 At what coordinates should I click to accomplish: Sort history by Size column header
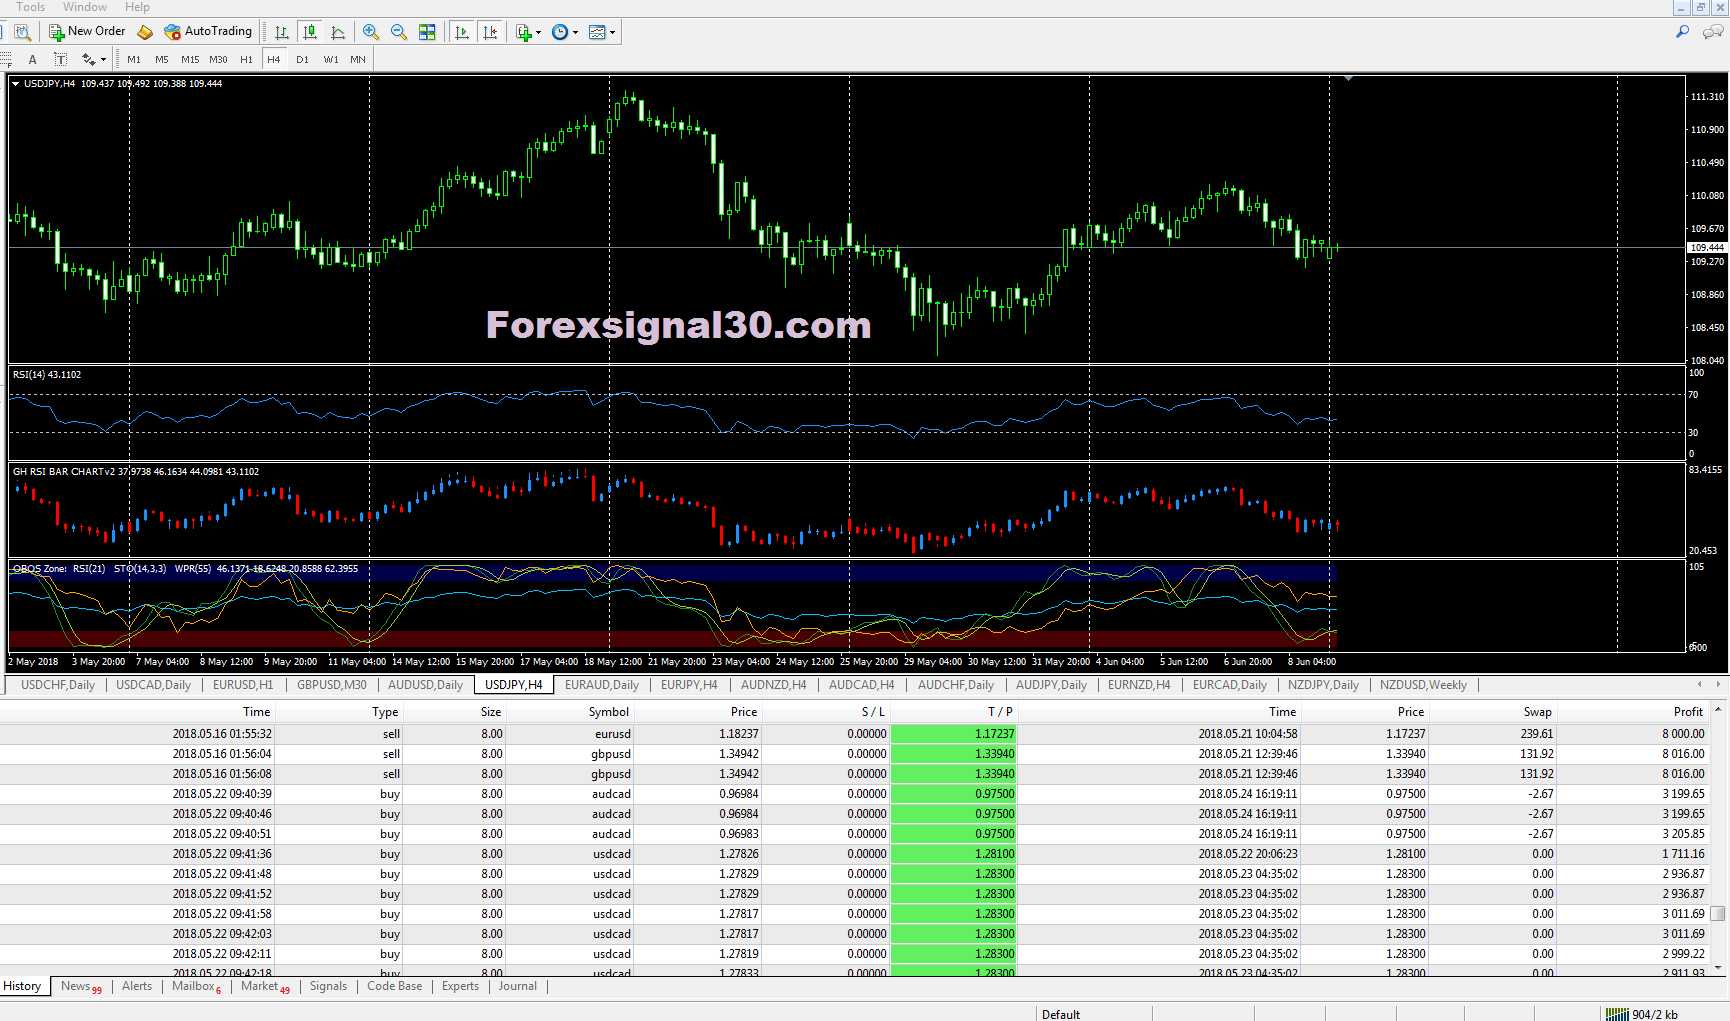[453, 712]
